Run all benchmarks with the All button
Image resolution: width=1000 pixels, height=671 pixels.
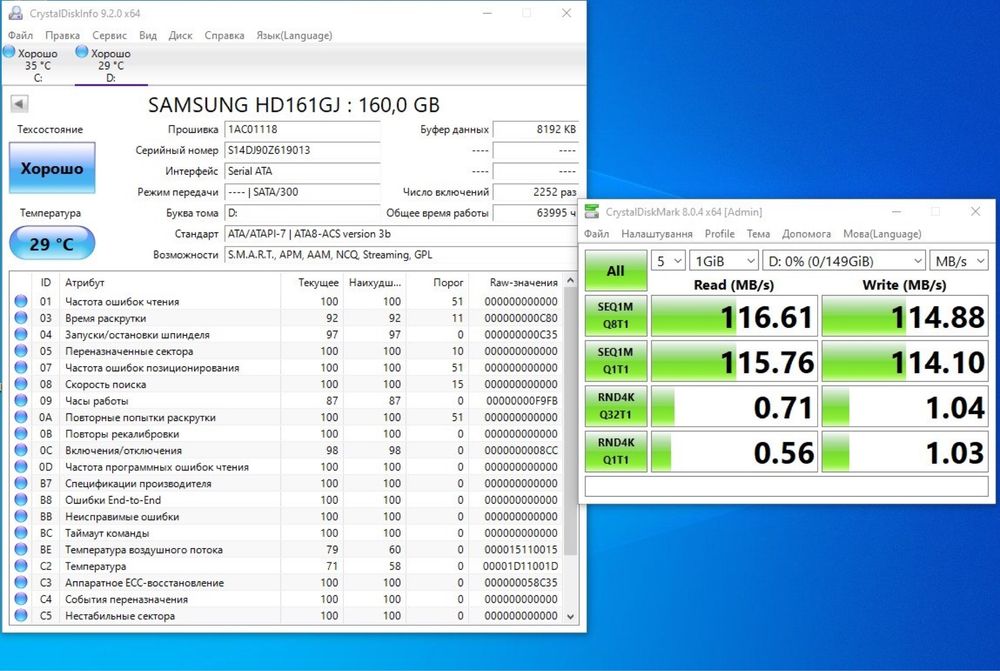(615, 270)
